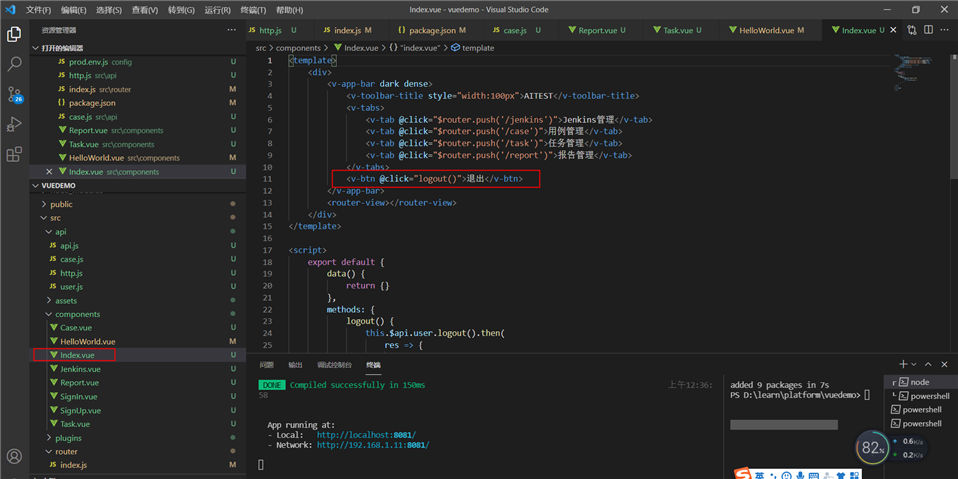Open Source Control view with 26 badge

(x=13, y=94)
